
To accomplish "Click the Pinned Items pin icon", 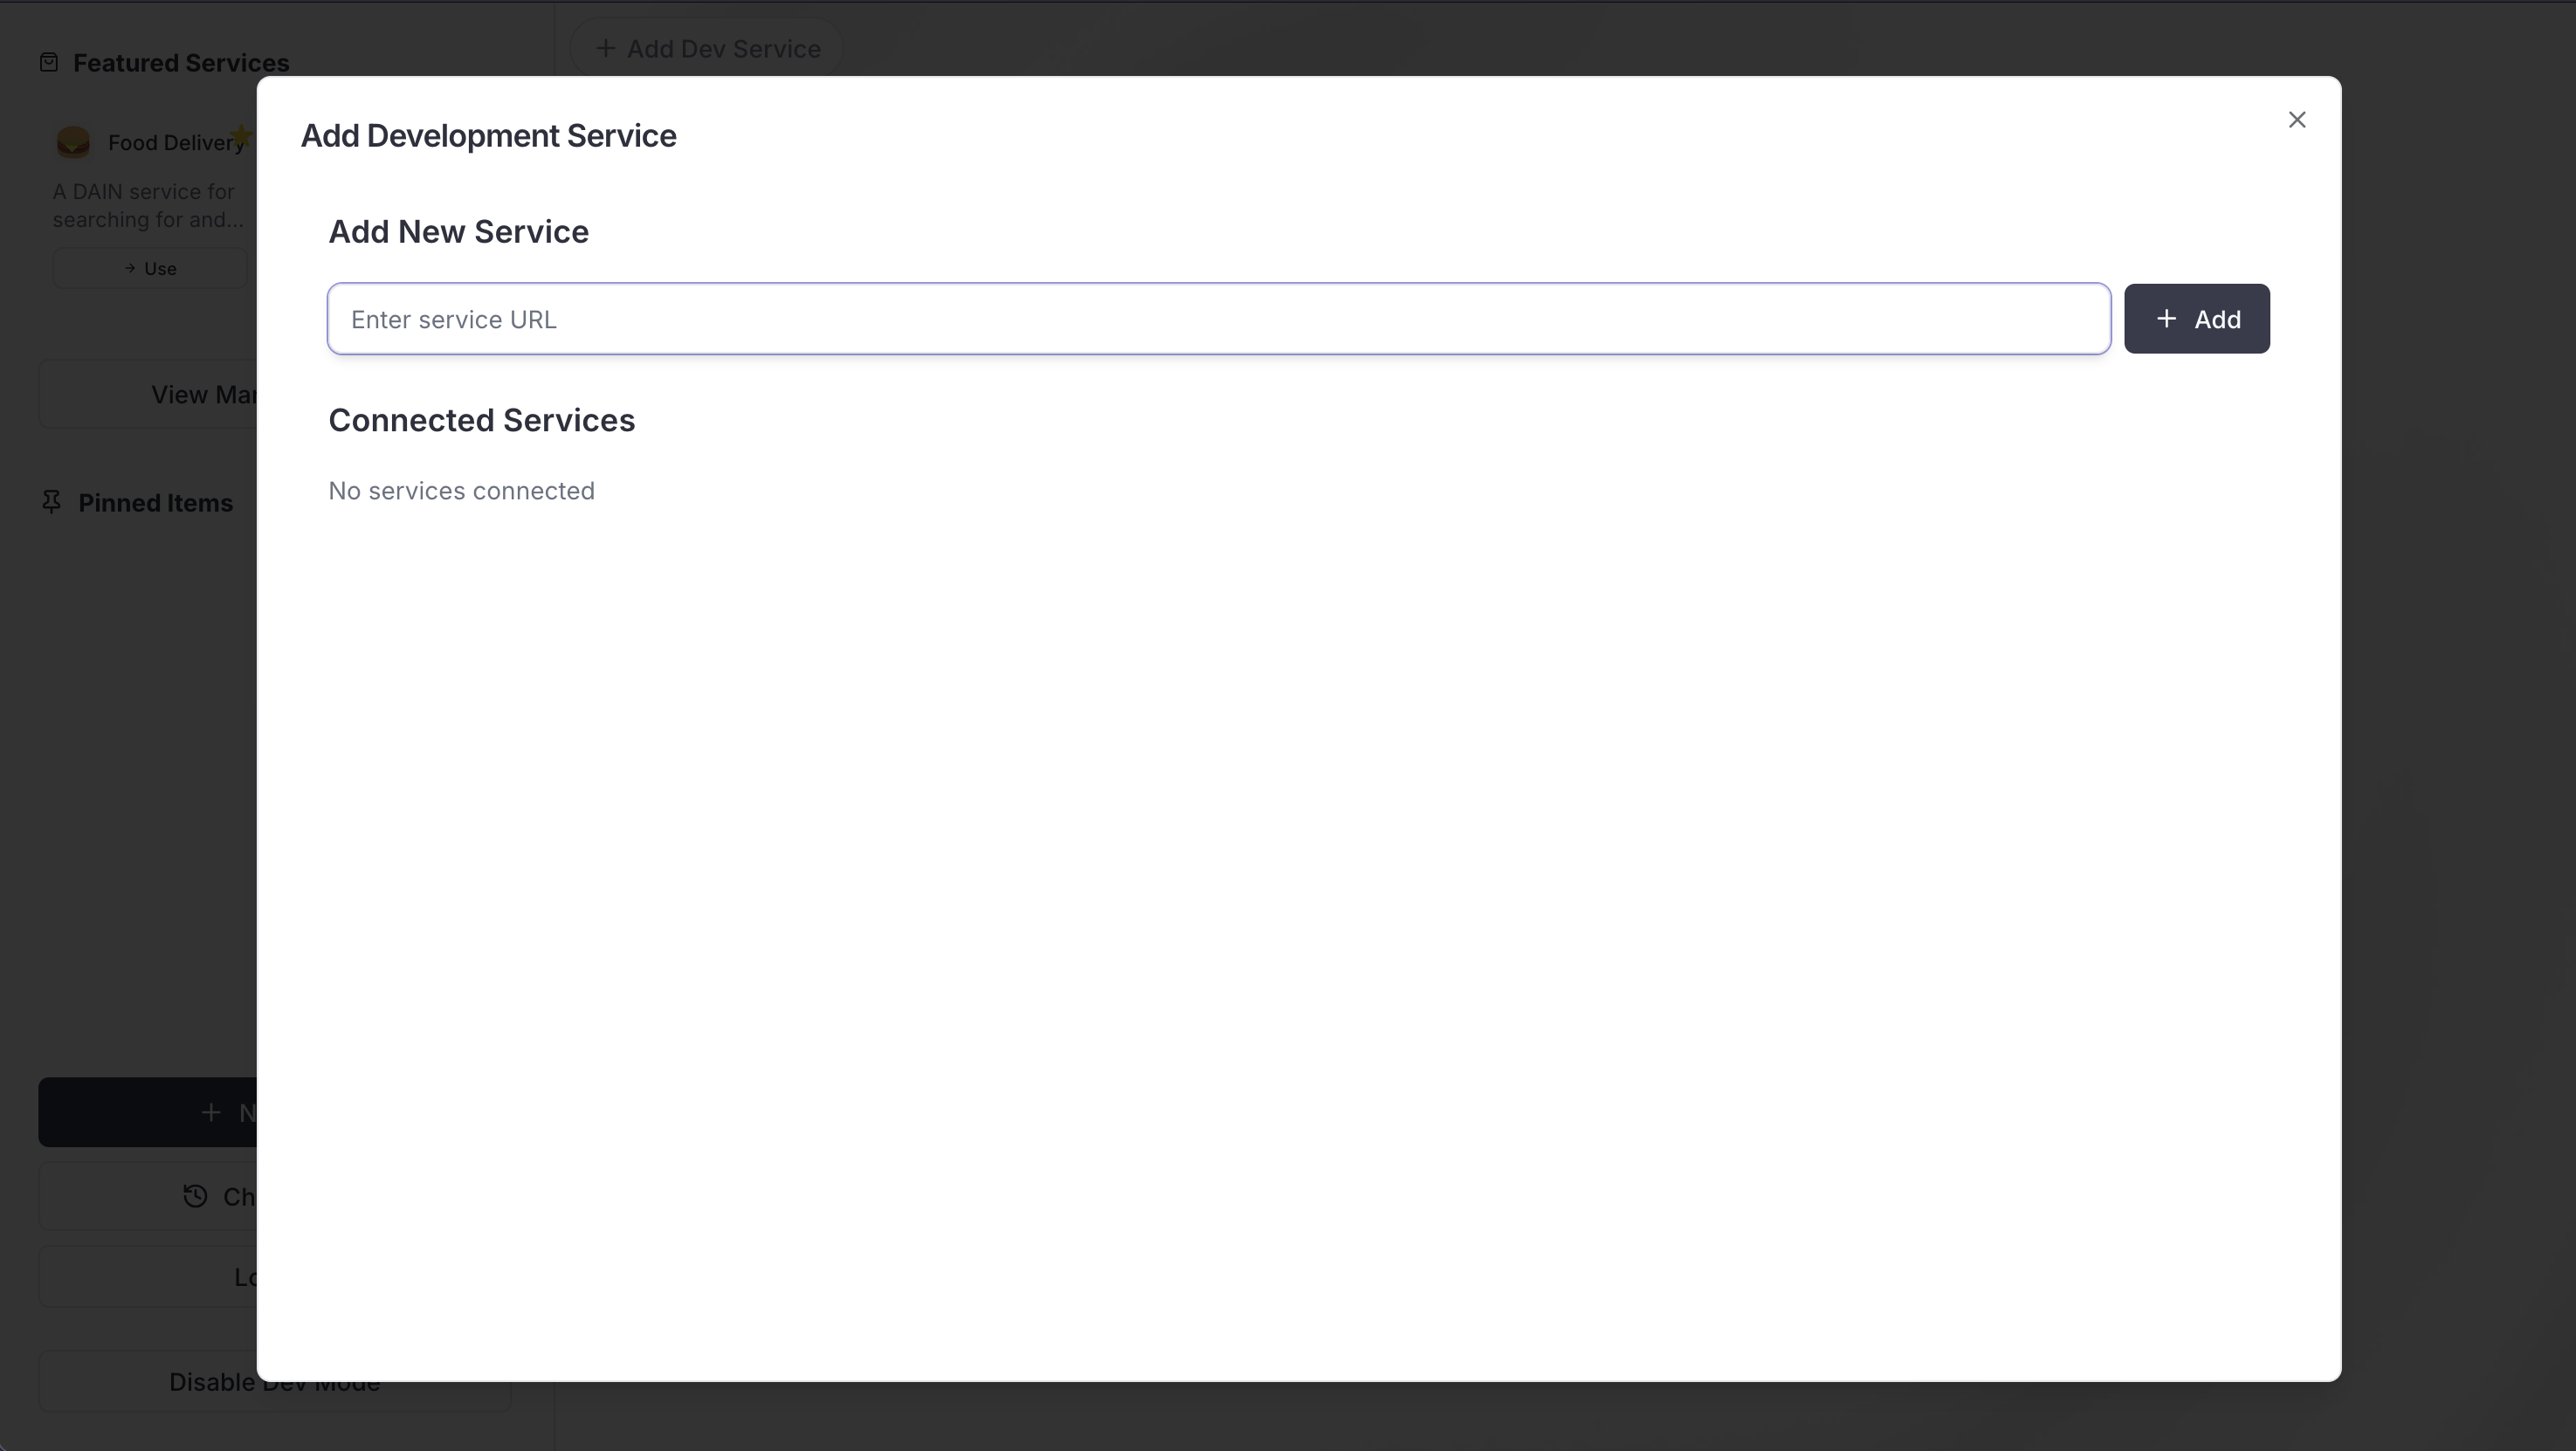I will point(51,502).
